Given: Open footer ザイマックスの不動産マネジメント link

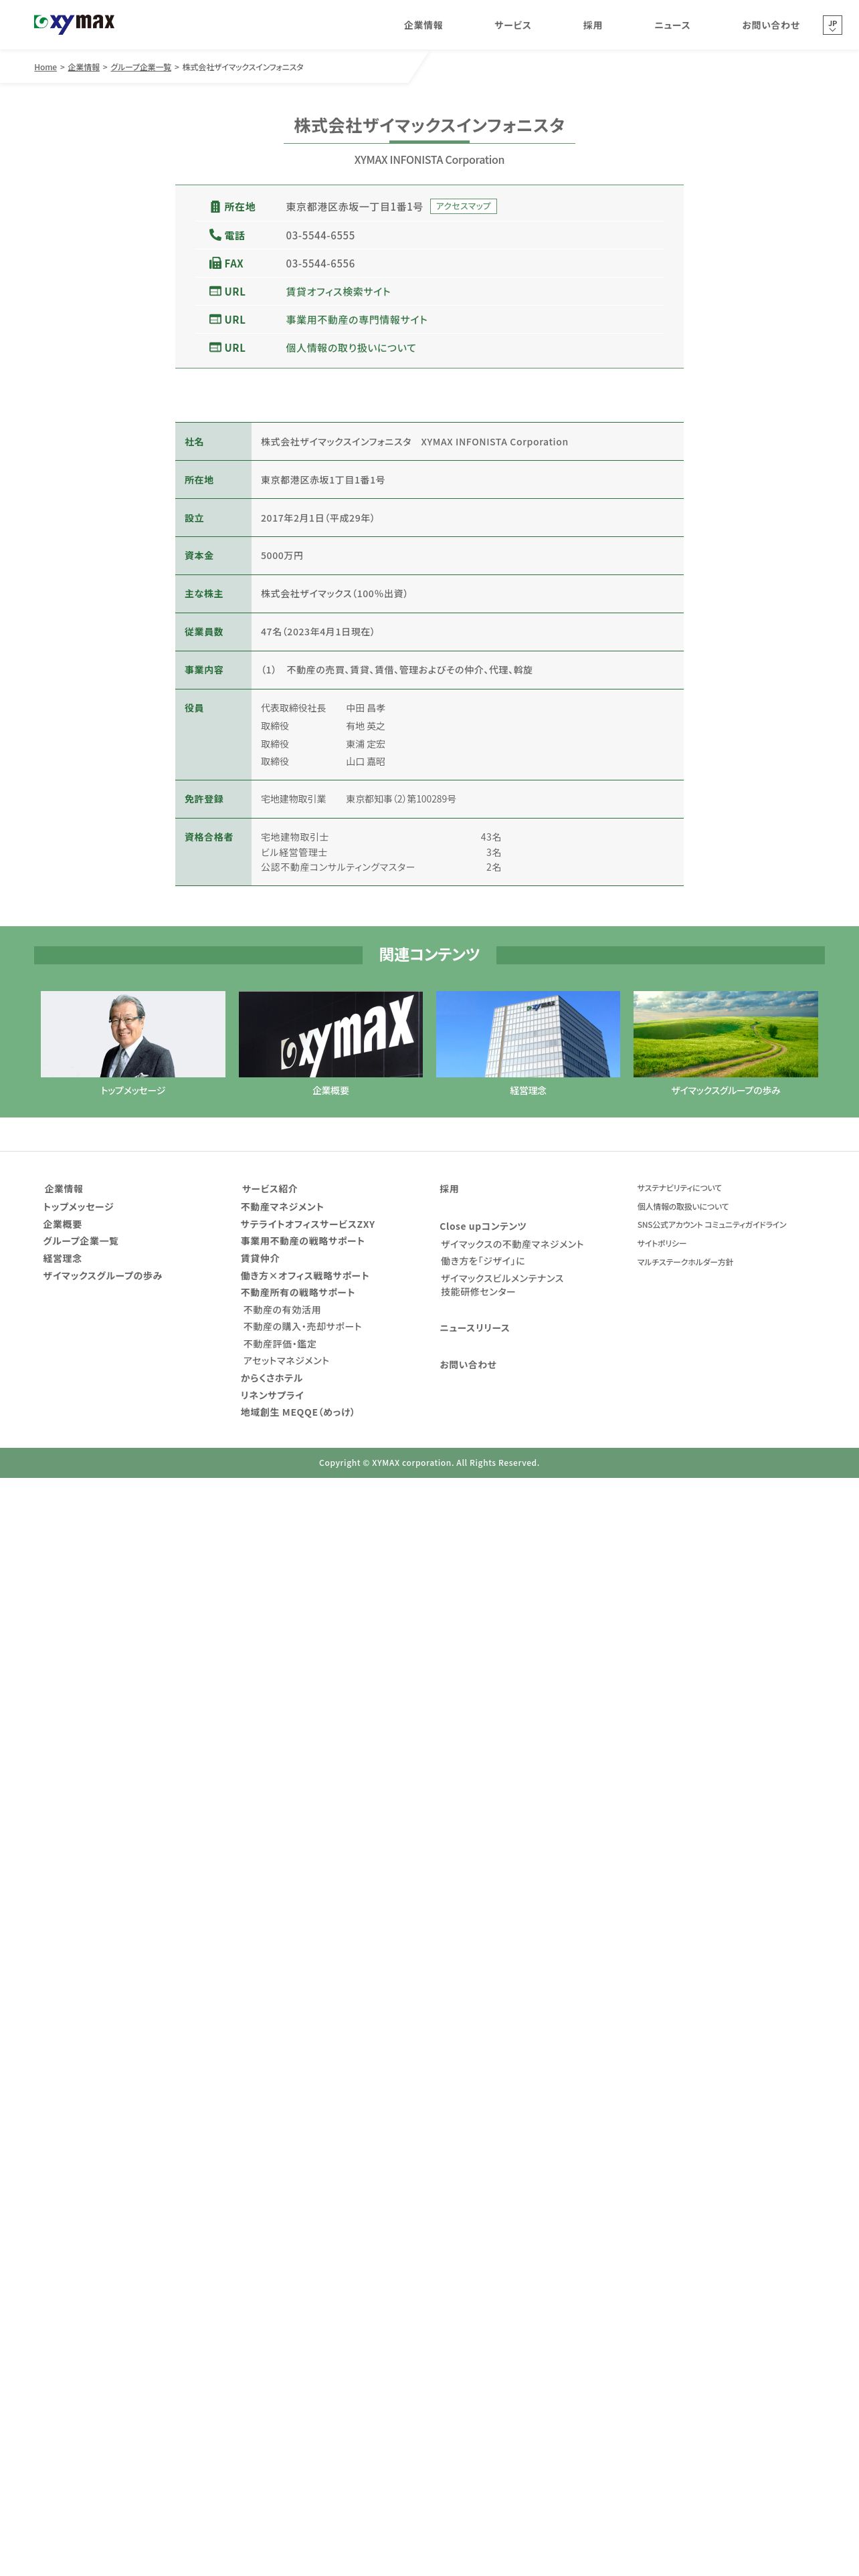Looking at the screenshot, I should (x=512, y=1244).
